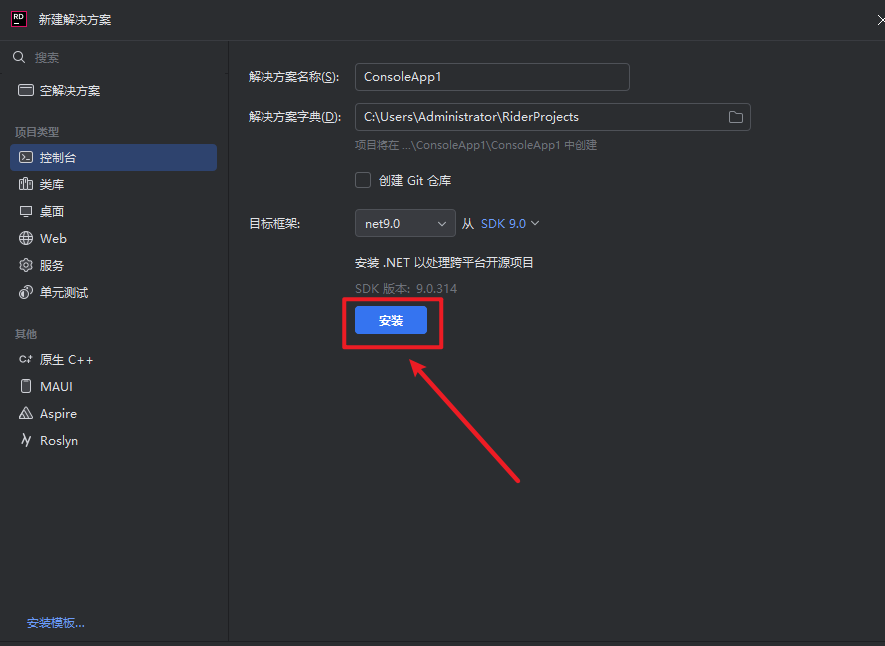Click the class library icon
Screen dimensions: 885x646
click(x=25, y=184)
